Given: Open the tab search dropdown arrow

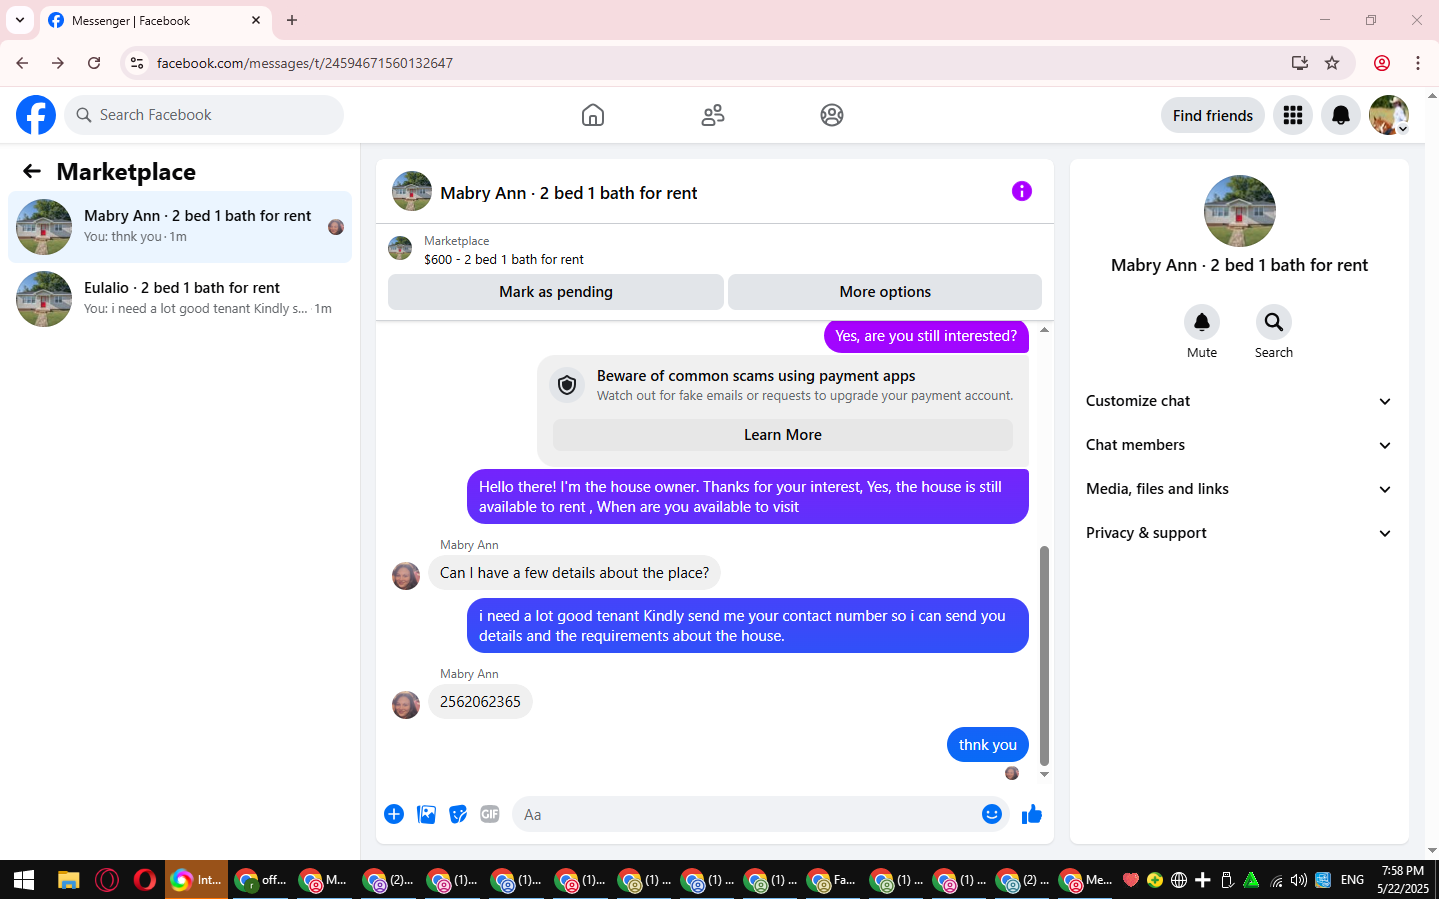Looking at the screenshot, I should [19, 20].
